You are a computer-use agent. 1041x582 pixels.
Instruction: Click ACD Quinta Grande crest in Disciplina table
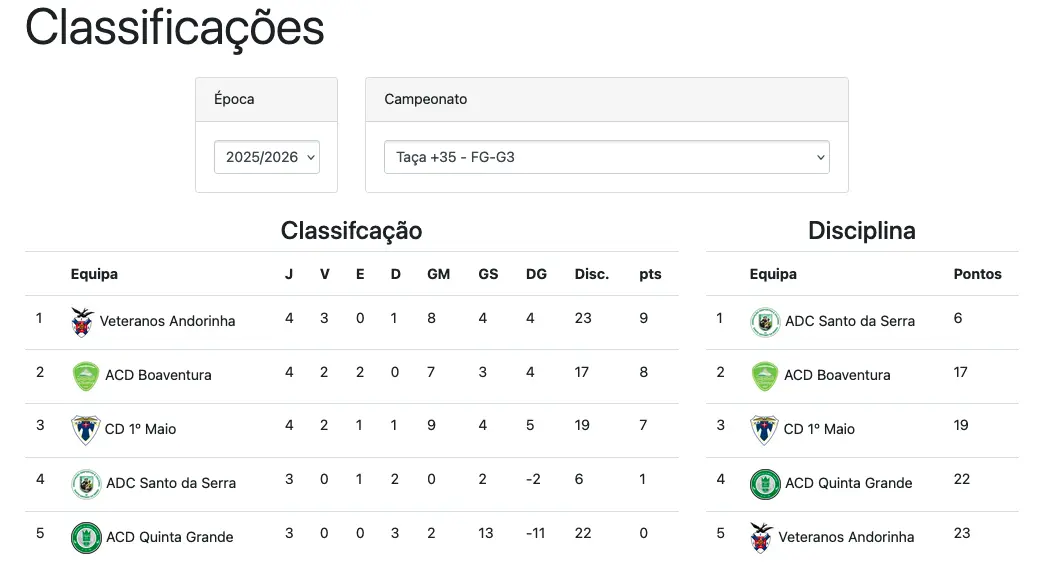pyautogui.click(x=765, y=483)
